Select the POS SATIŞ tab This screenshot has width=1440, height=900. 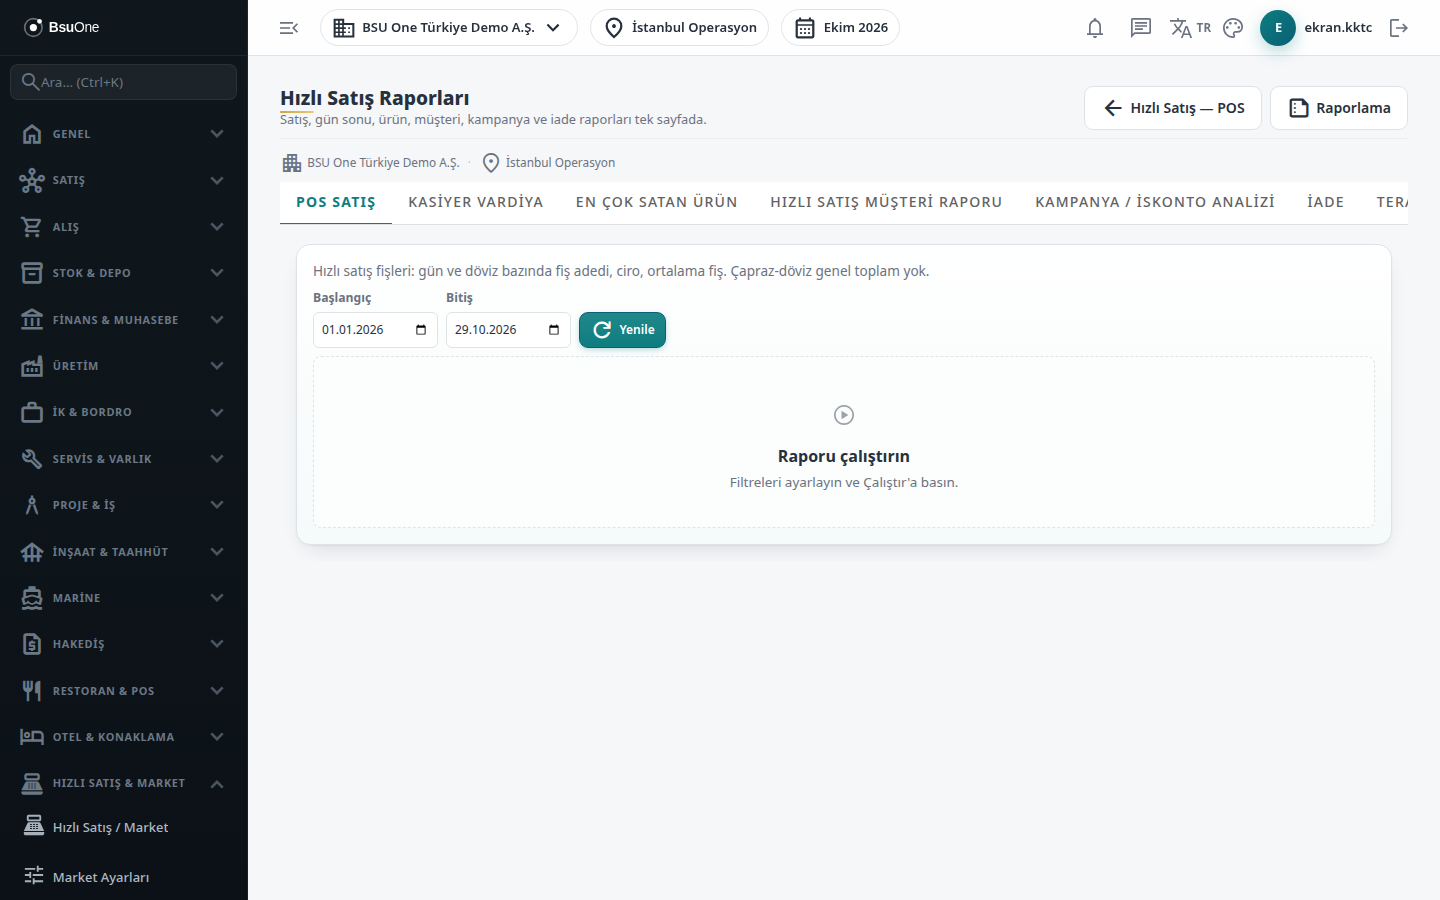pyautogui.click(x=336, y=202)
